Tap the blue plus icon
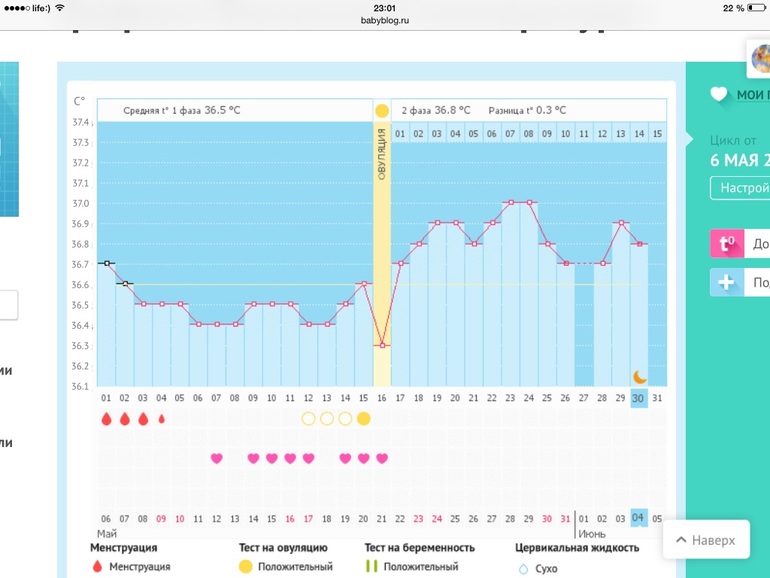 (x=727, y=282)
